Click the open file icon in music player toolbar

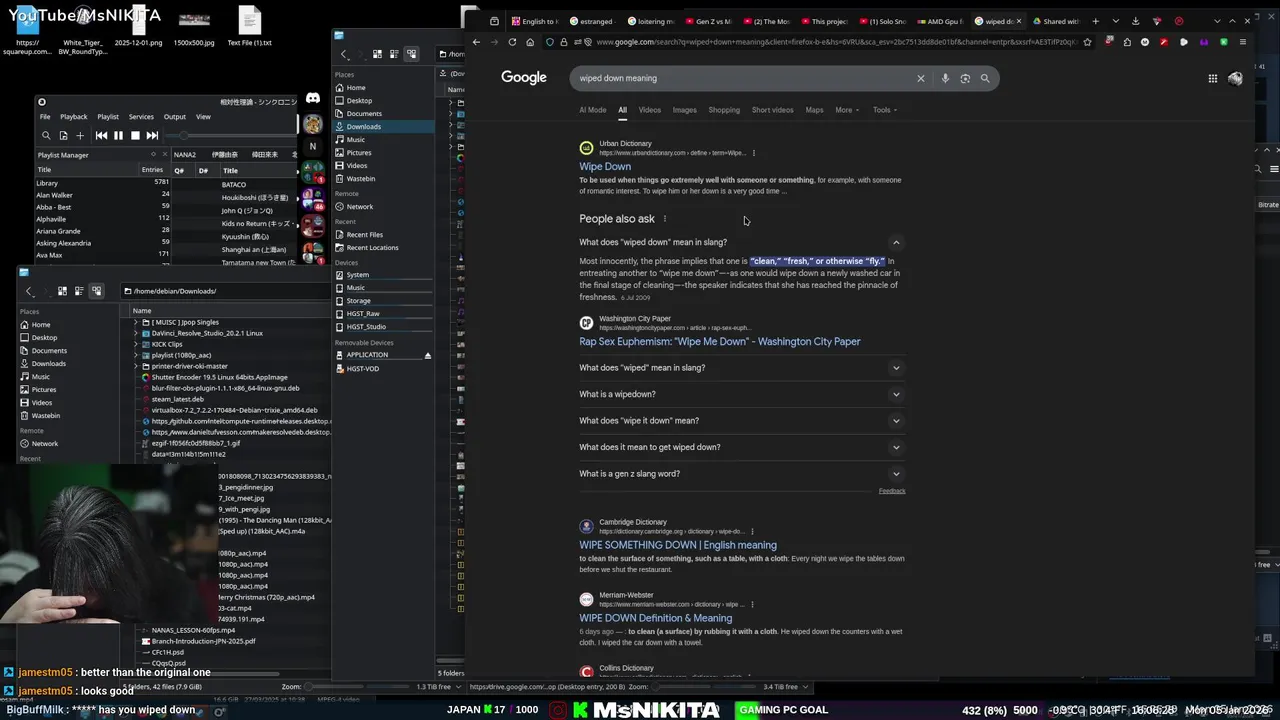point(63,136)
